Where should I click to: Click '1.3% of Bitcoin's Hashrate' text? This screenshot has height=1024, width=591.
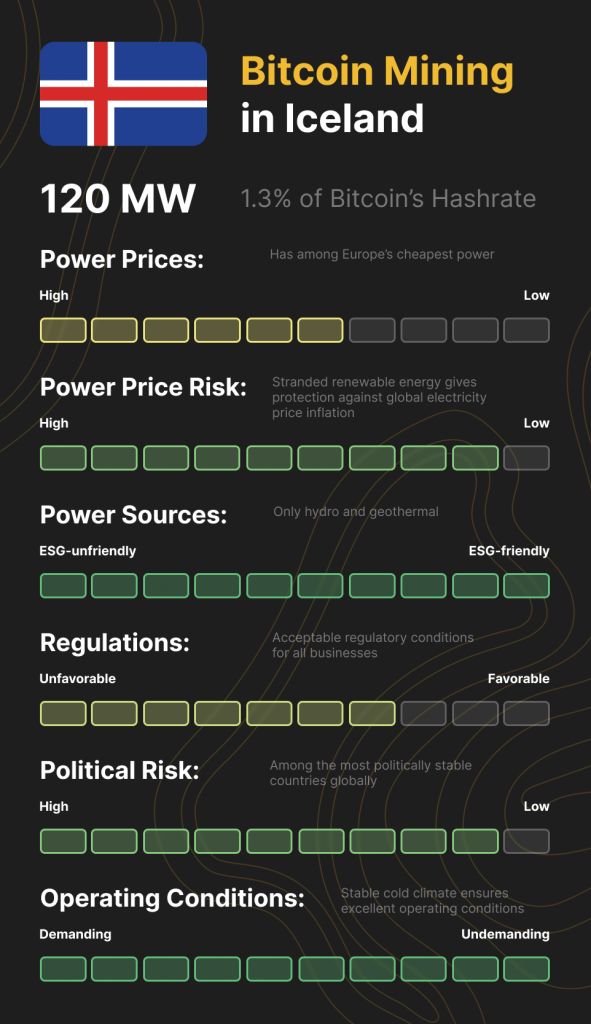388,199
